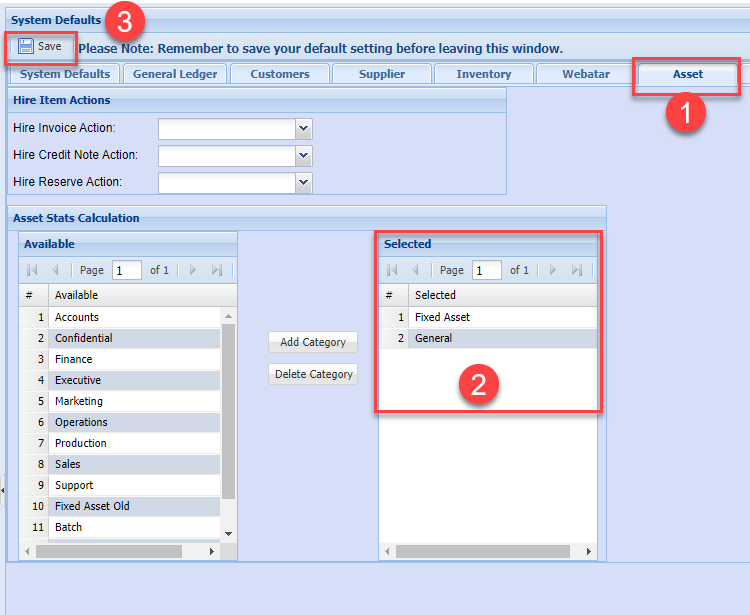Switch to the Webatar tab
Image resolution: width=750 pixels, height=615 pixels.
585,74
